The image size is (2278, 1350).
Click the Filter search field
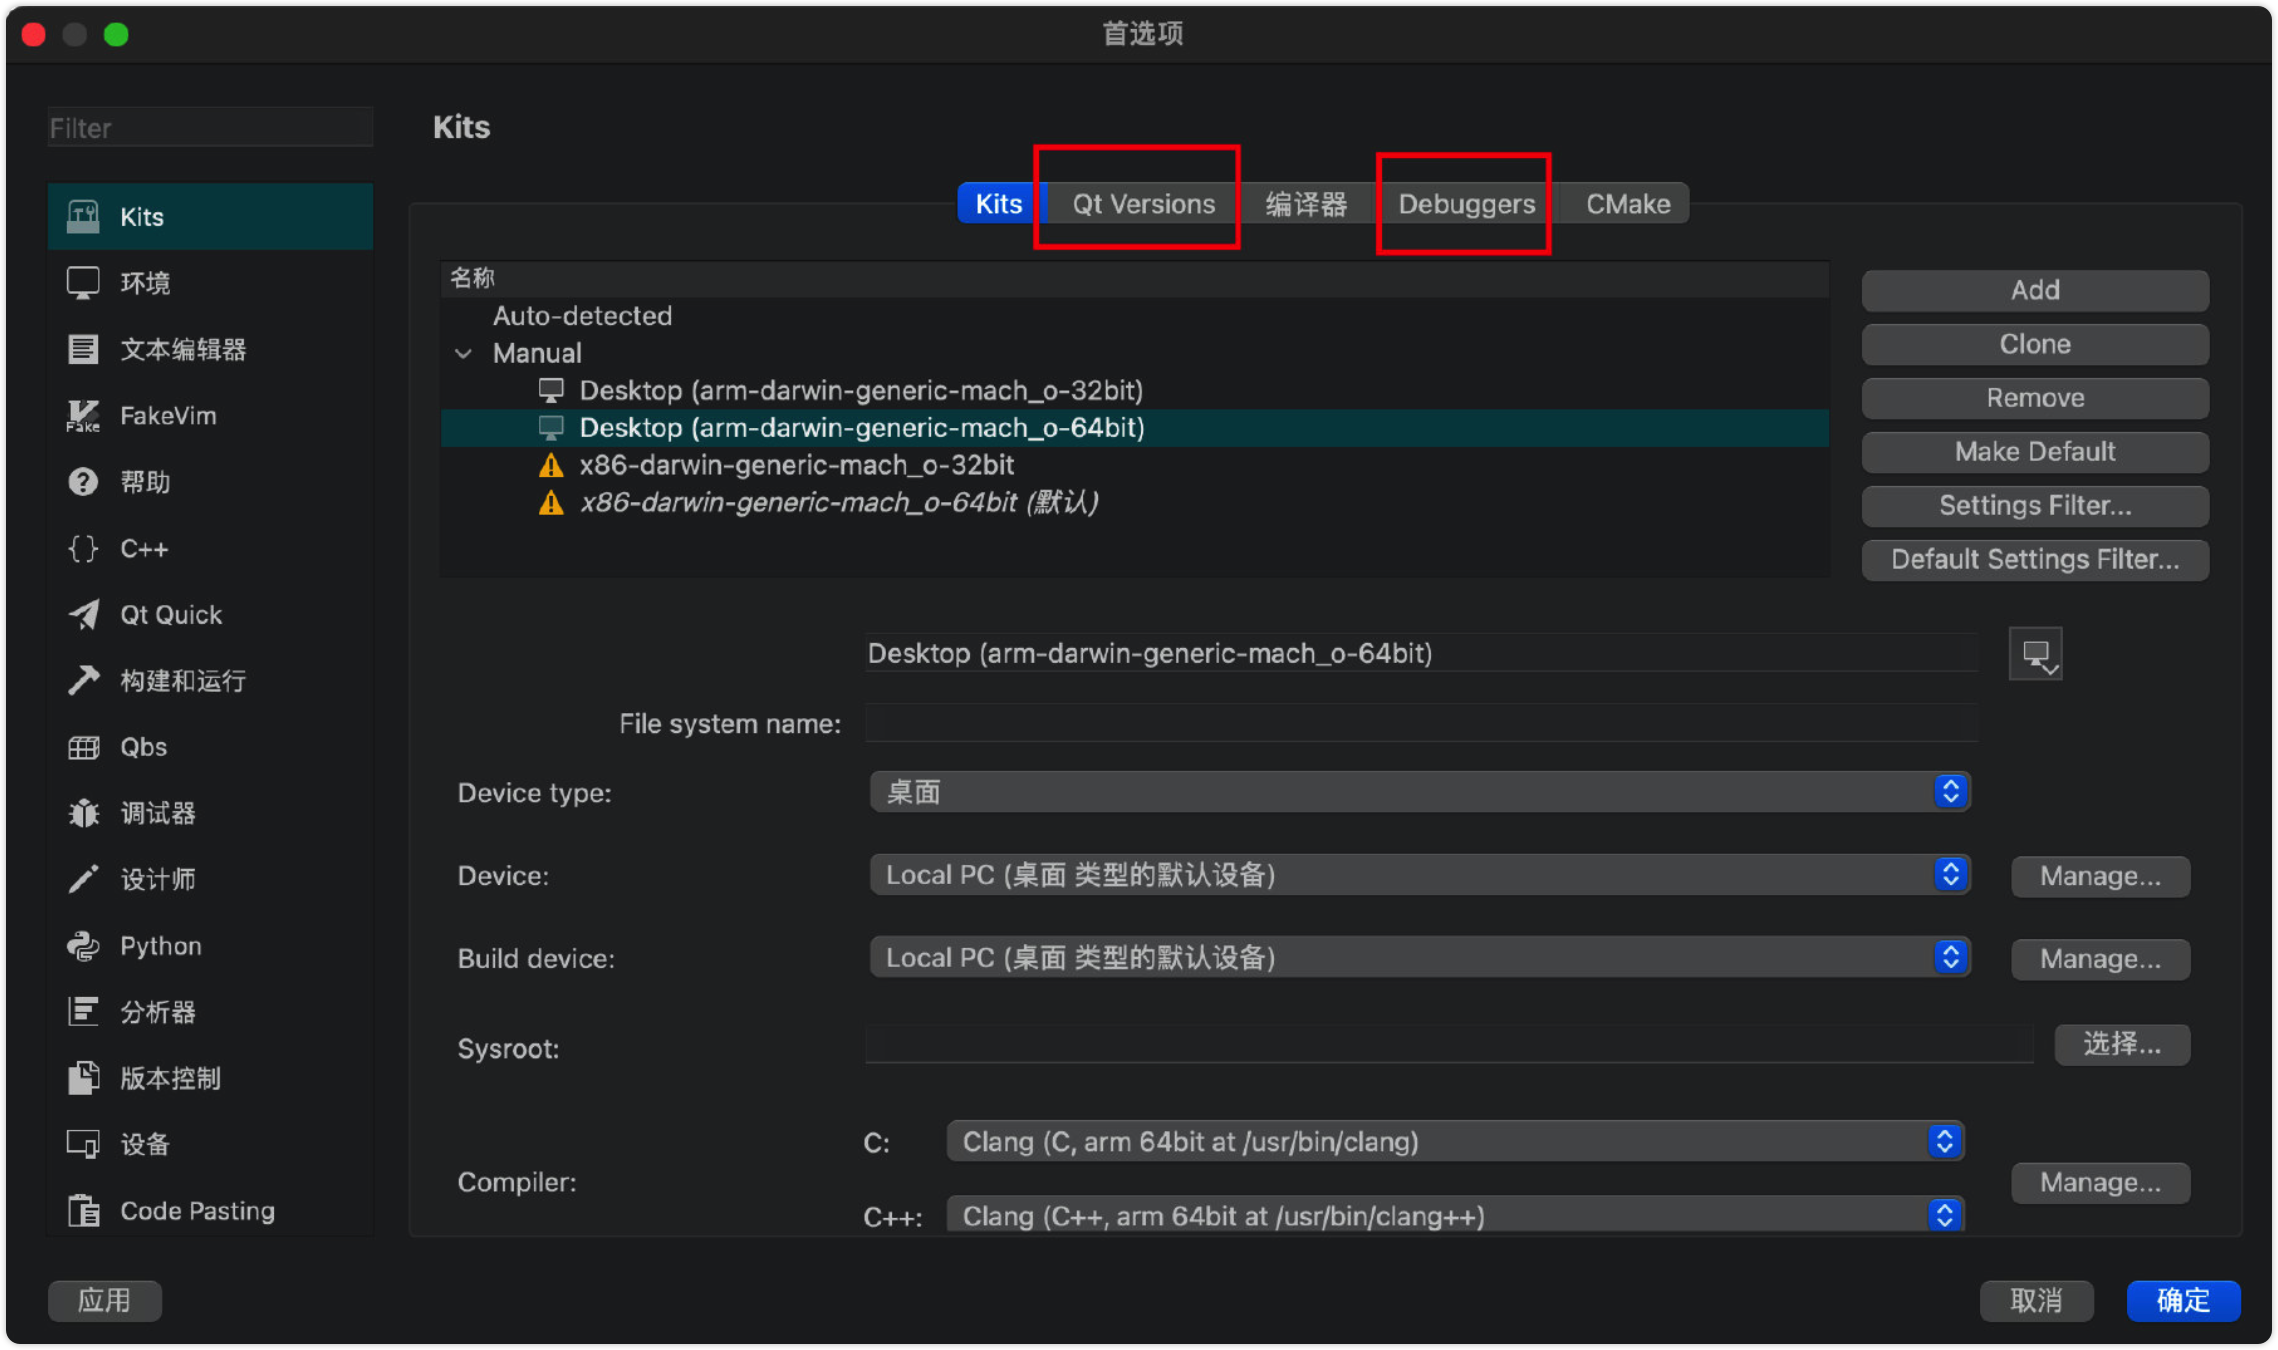pos(210,128)
